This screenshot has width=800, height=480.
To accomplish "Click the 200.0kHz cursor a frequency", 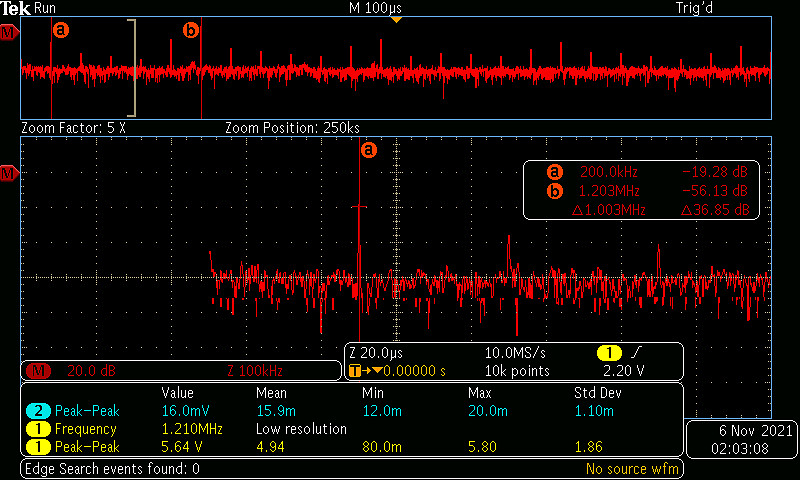I will click(609, 172).
